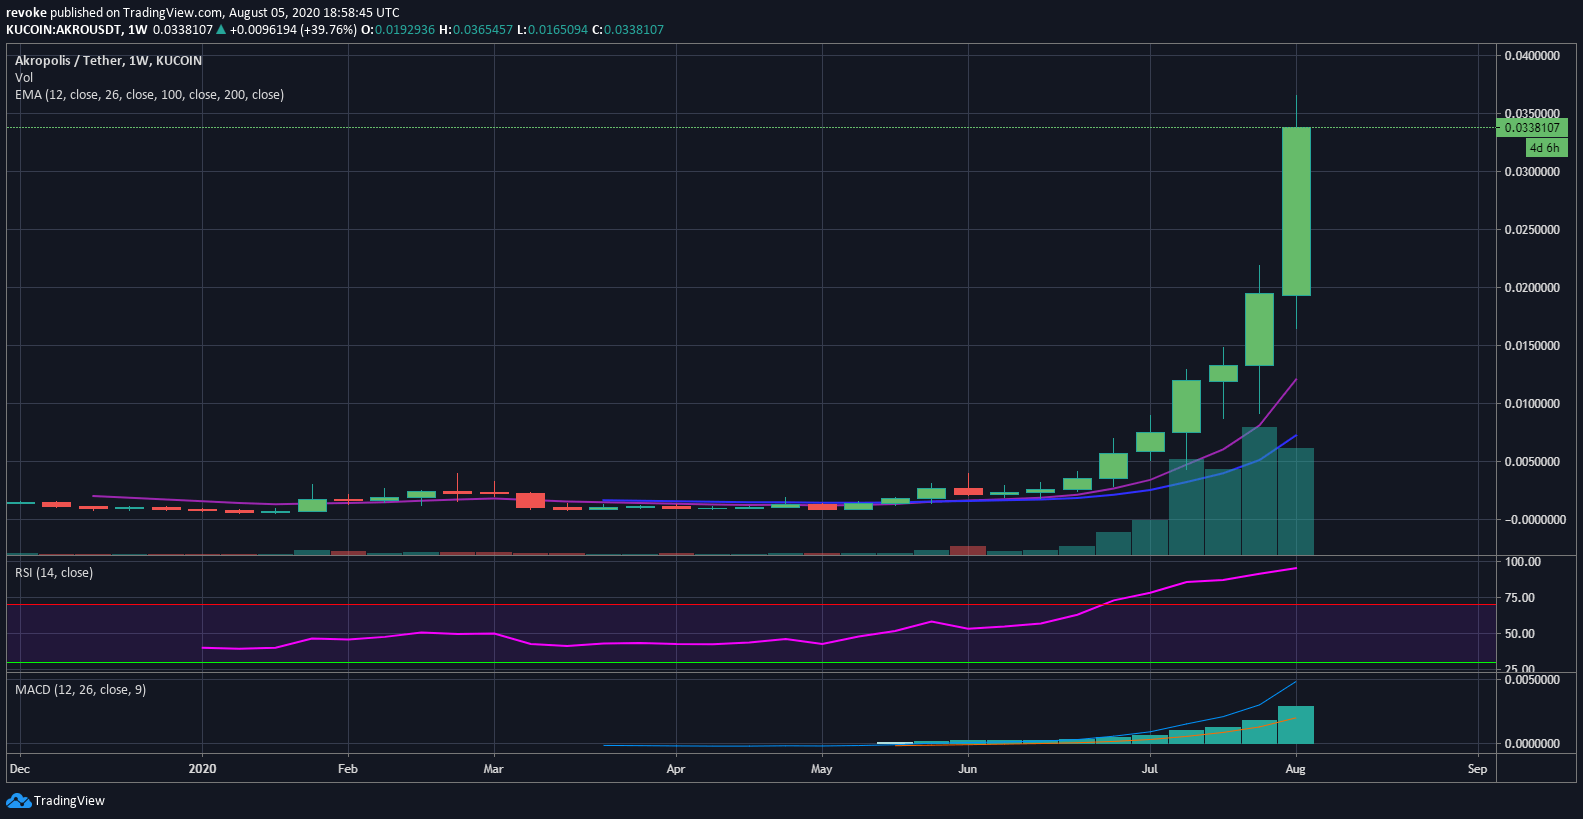Screen dimensions: 1583x819
Task: Click the current price label 0.0338107 on the axis
Action: 1531,128
